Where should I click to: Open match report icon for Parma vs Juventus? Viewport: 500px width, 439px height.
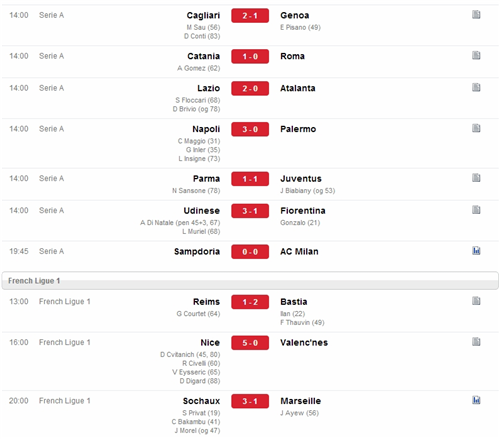[476, 178]
